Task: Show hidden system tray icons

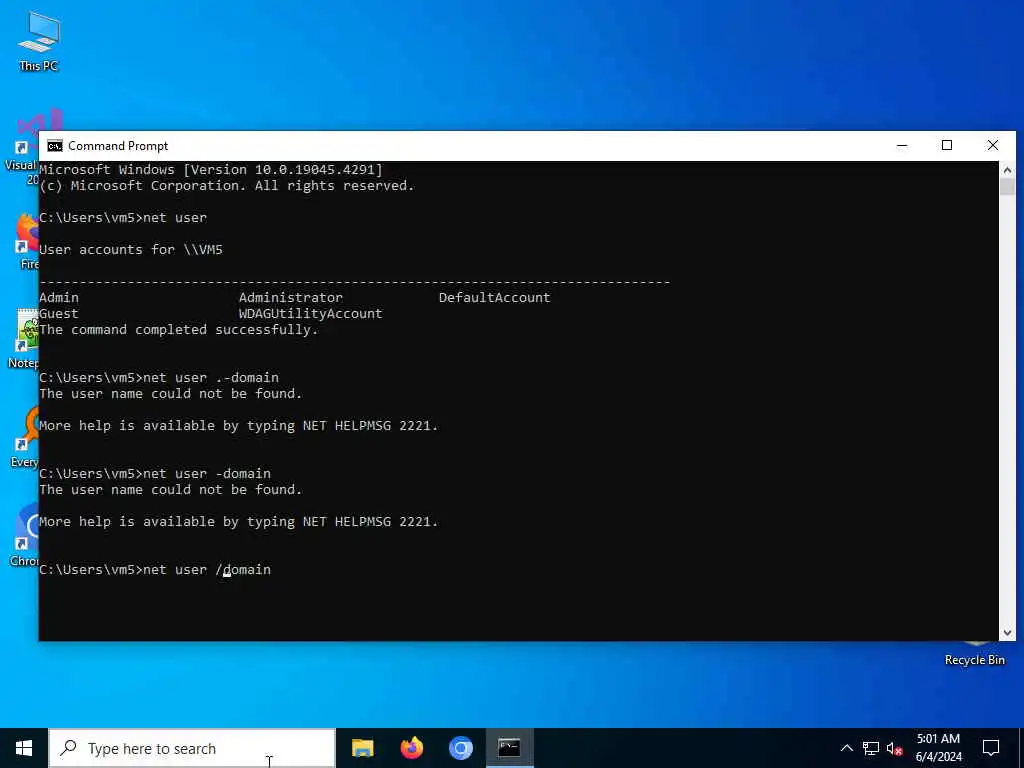Action: click(846, 748)
